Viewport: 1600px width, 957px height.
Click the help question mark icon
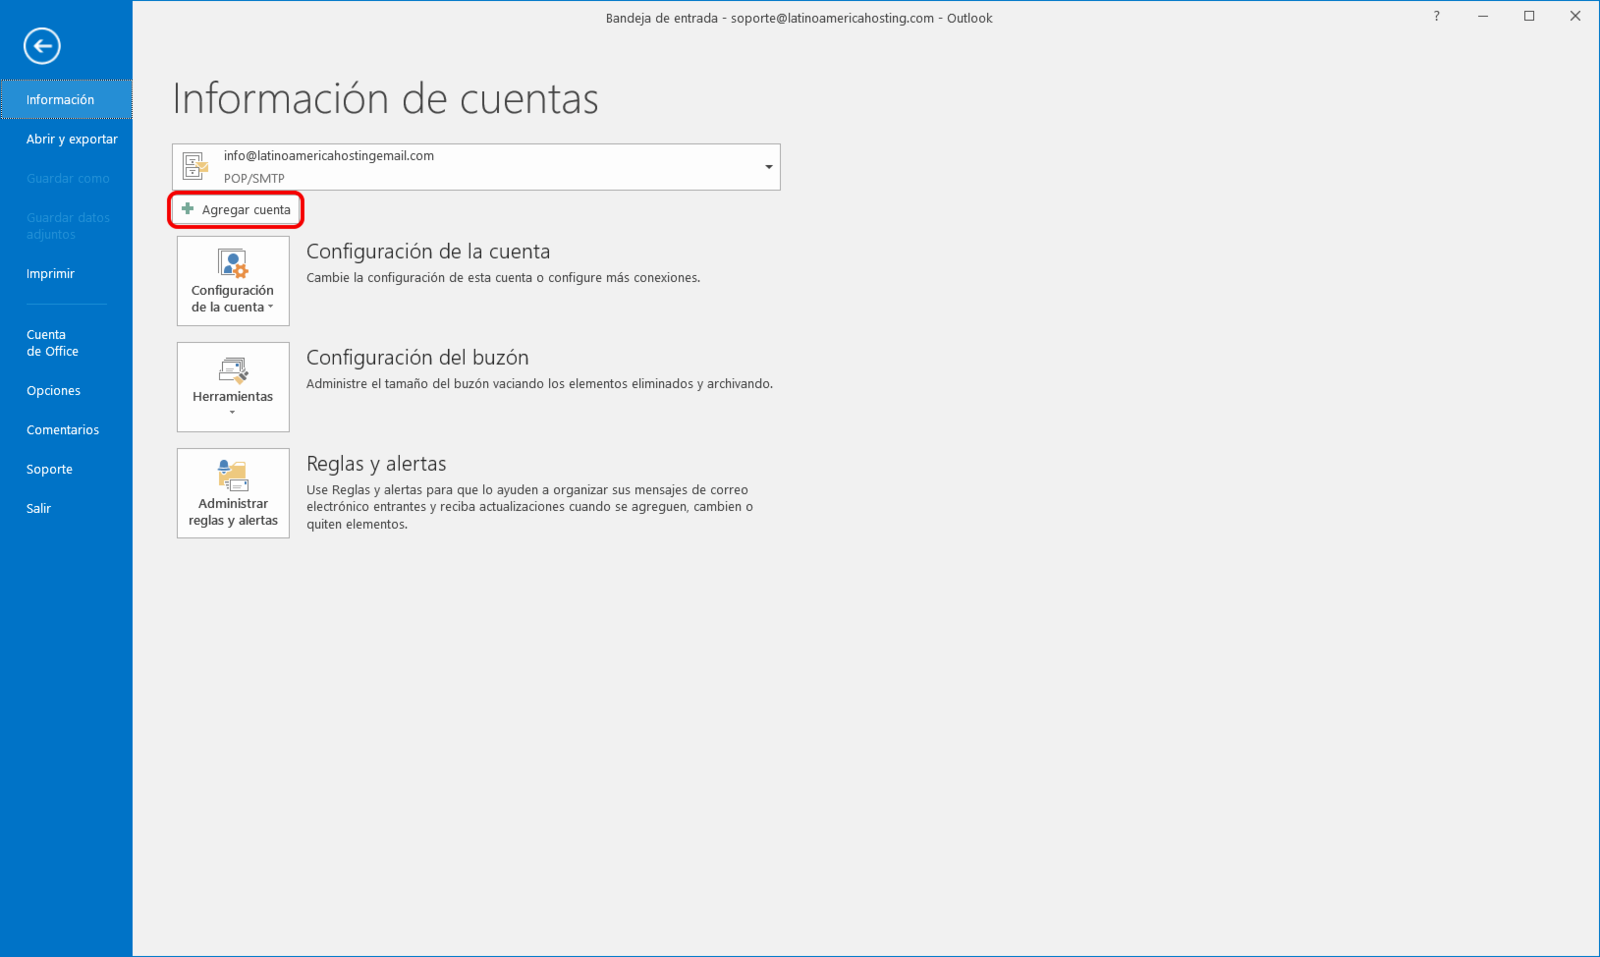coord(1437,16)
